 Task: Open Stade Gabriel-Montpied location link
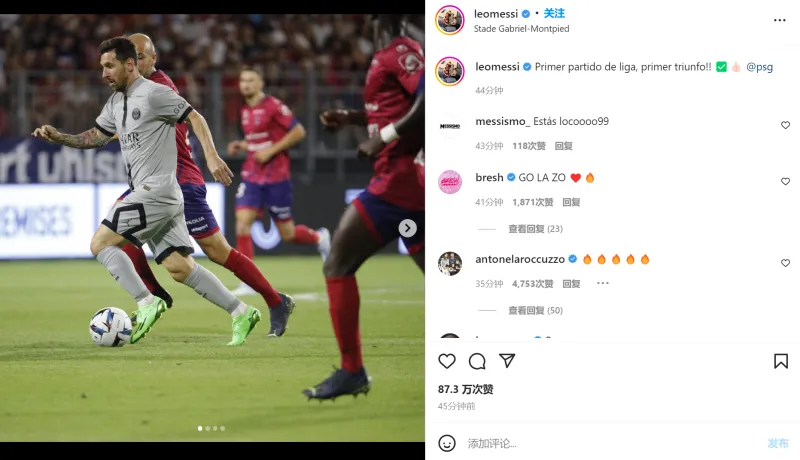521,29
